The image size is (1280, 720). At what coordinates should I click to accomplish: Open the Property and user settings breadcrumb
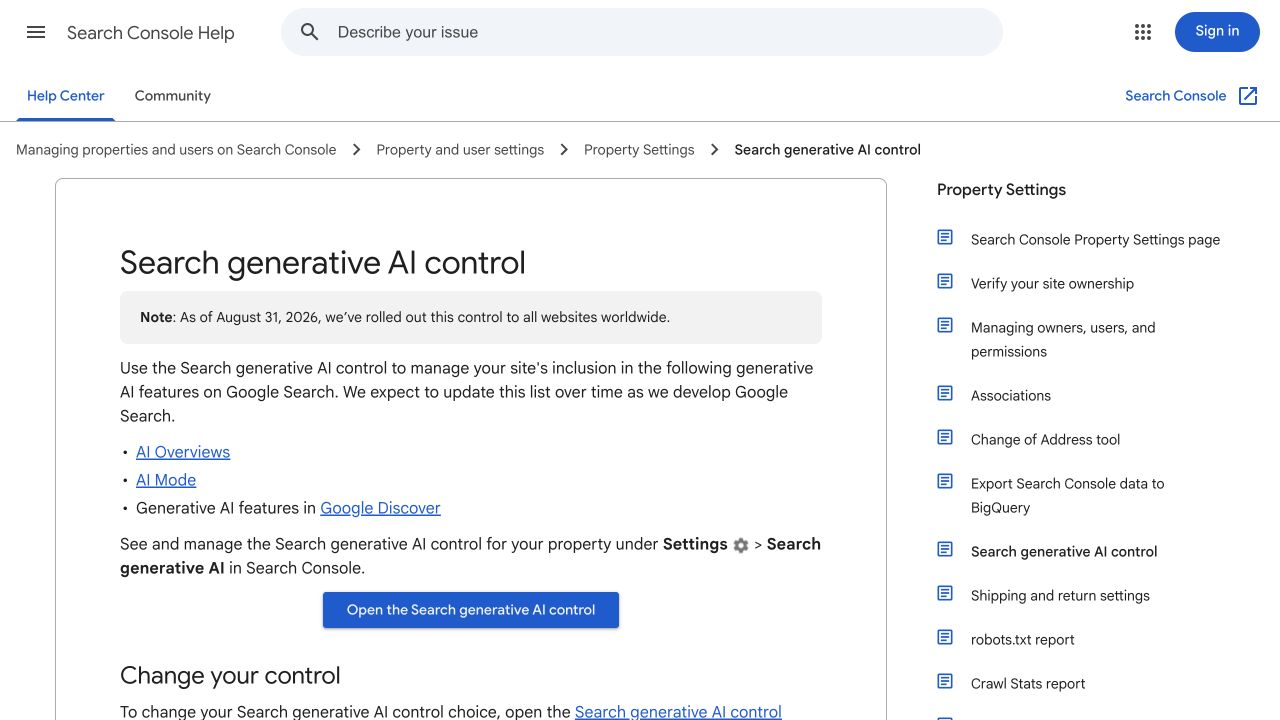(x=460, y=150)
